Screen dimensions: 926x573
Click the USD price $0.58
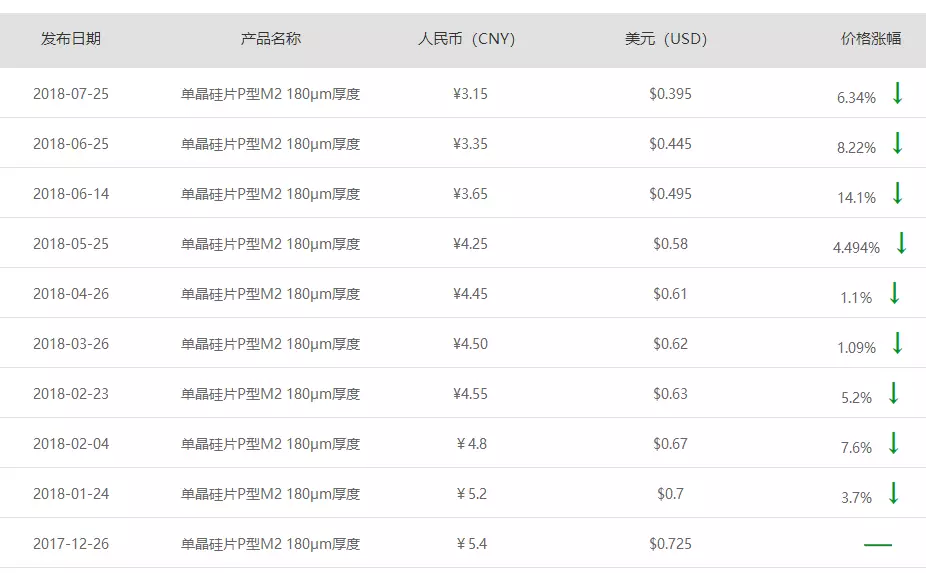pos(670,244)
